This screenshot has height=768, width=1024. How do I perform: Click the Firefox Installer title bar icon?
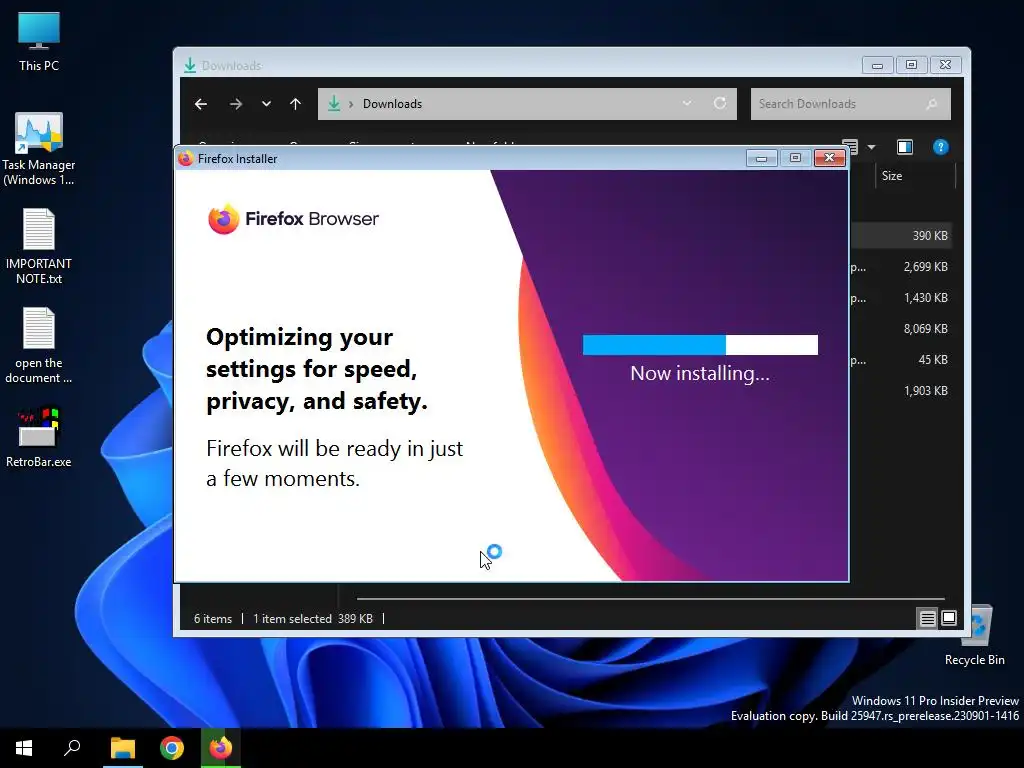185,159
